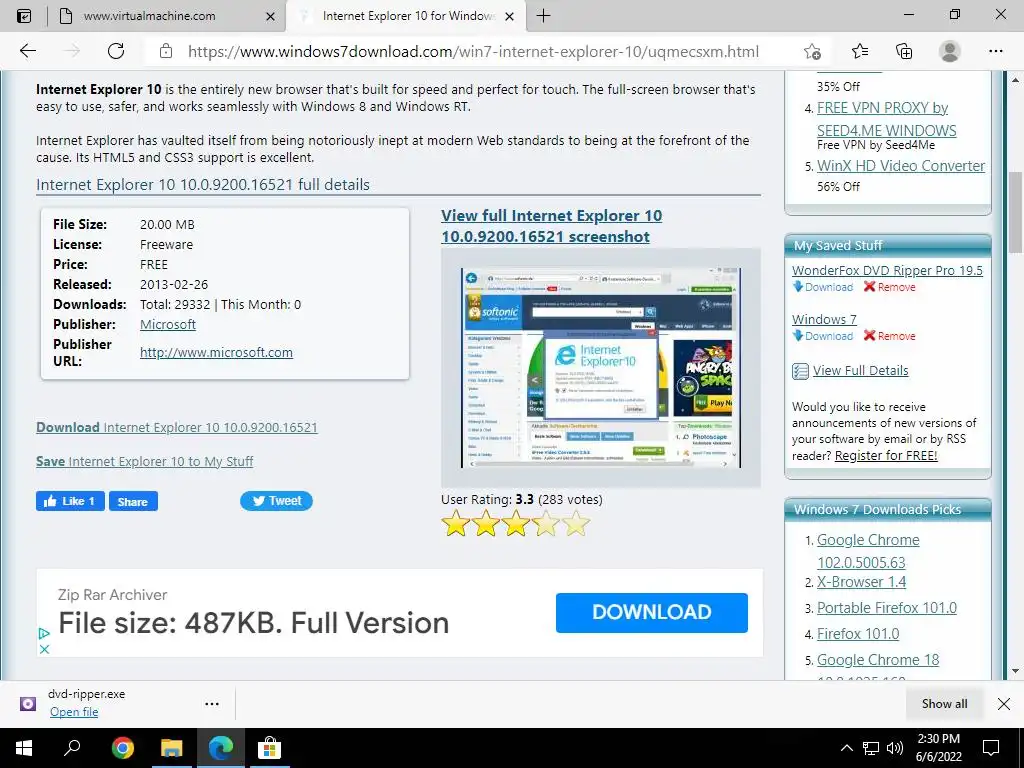Visit http://www.microsoft.com publisher URL
The width and height of the screenshot is (1024, 768).
216,352
